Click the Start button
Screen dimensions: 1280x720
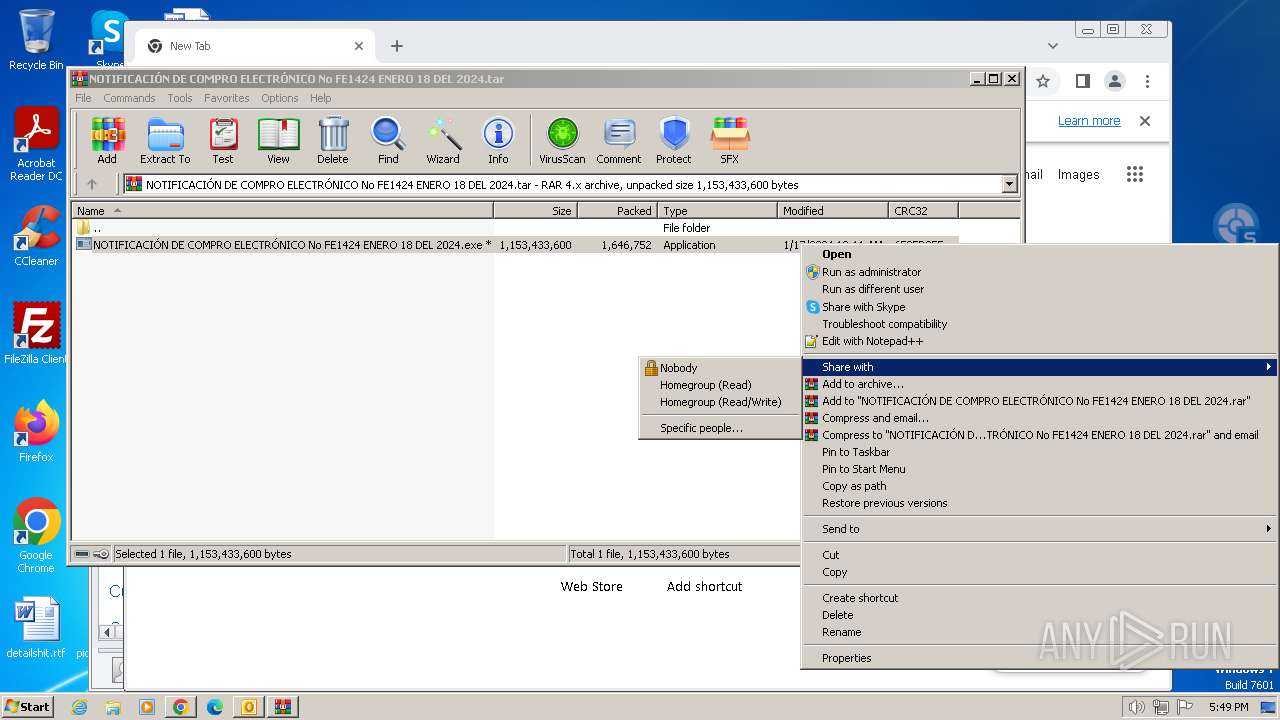27,707
